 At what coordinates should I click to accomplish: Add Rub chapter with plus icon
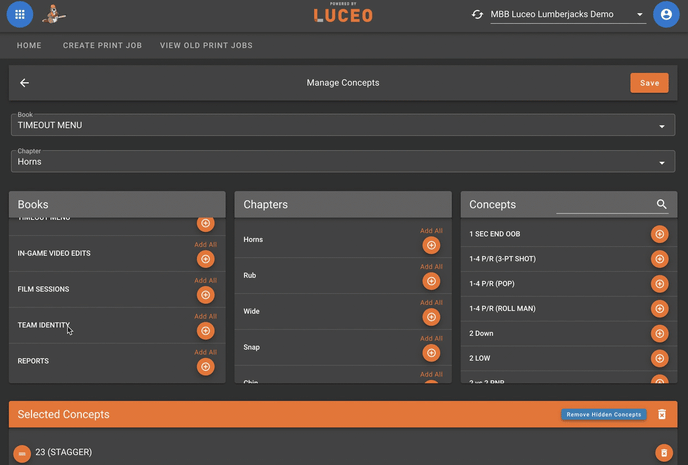[x=431, y=281]
